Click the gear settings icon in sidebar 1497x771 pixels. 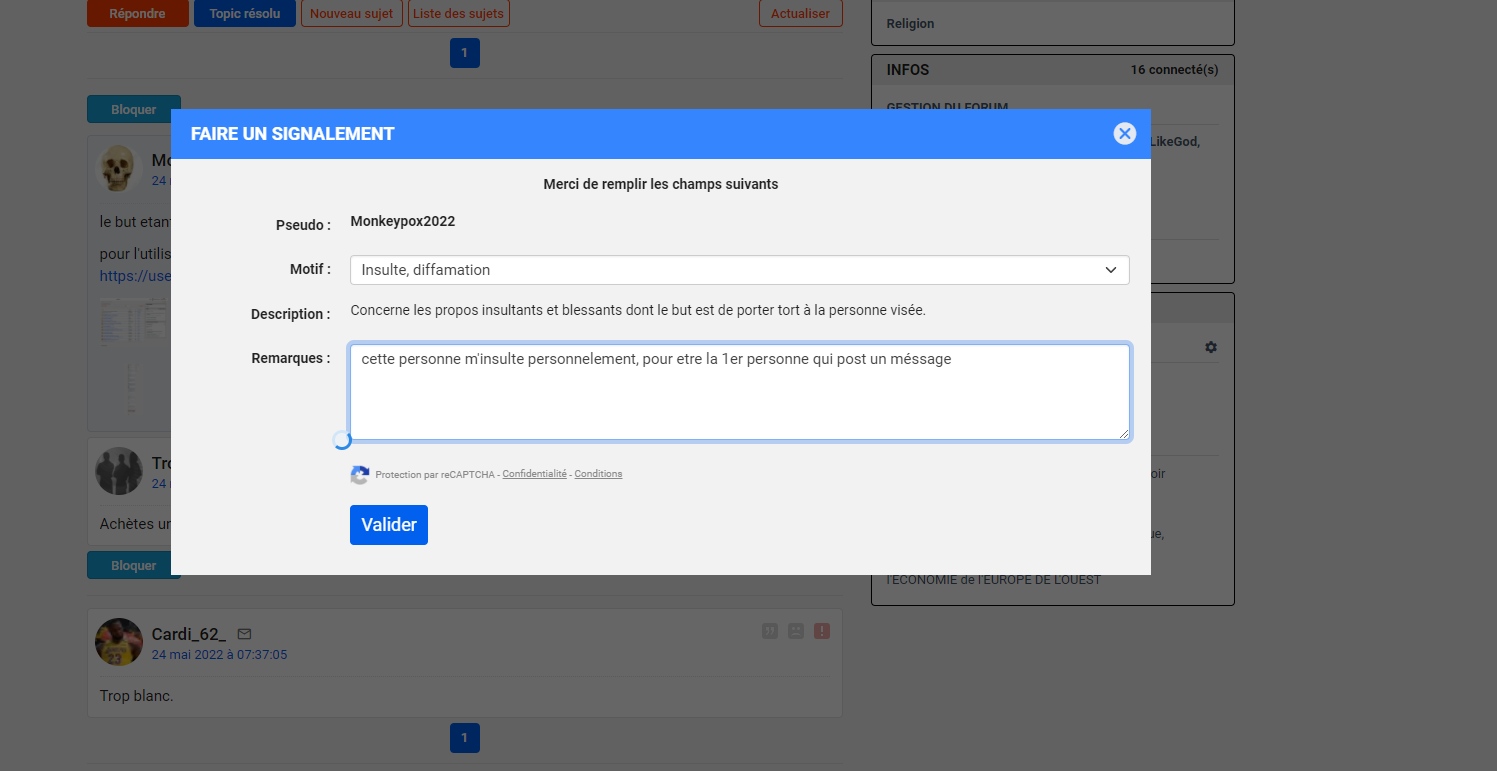(x=1211, y=347)
